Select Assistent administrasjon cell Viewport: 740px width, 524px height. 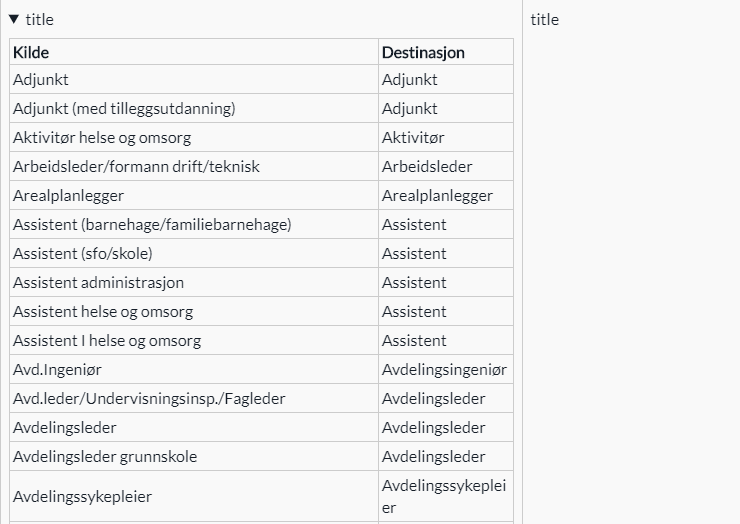pos(98,283)
